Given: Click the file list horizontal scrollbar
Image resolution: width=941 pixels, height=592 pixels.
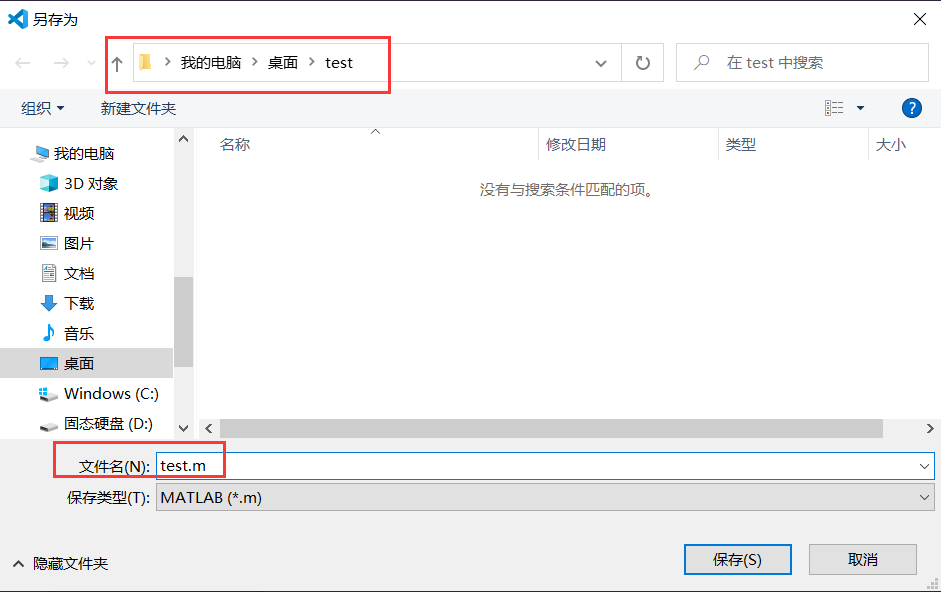Looking at the screenshot, I should (x=551, y=428).
